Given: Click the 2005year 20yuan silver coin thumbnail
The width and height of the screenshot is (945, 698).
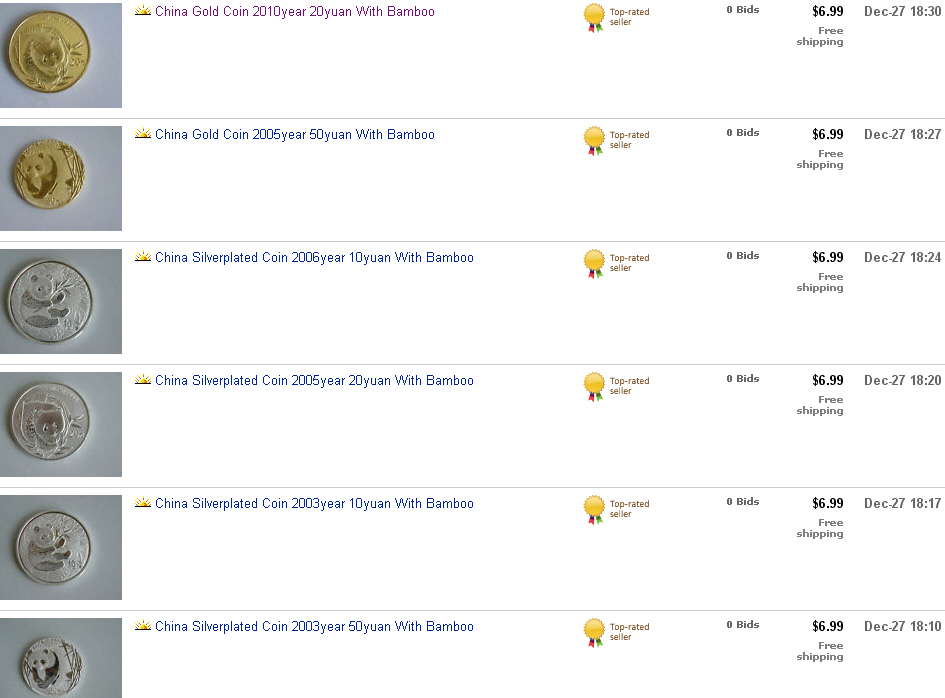Looking at the screenshot, I should pos(60,424).
